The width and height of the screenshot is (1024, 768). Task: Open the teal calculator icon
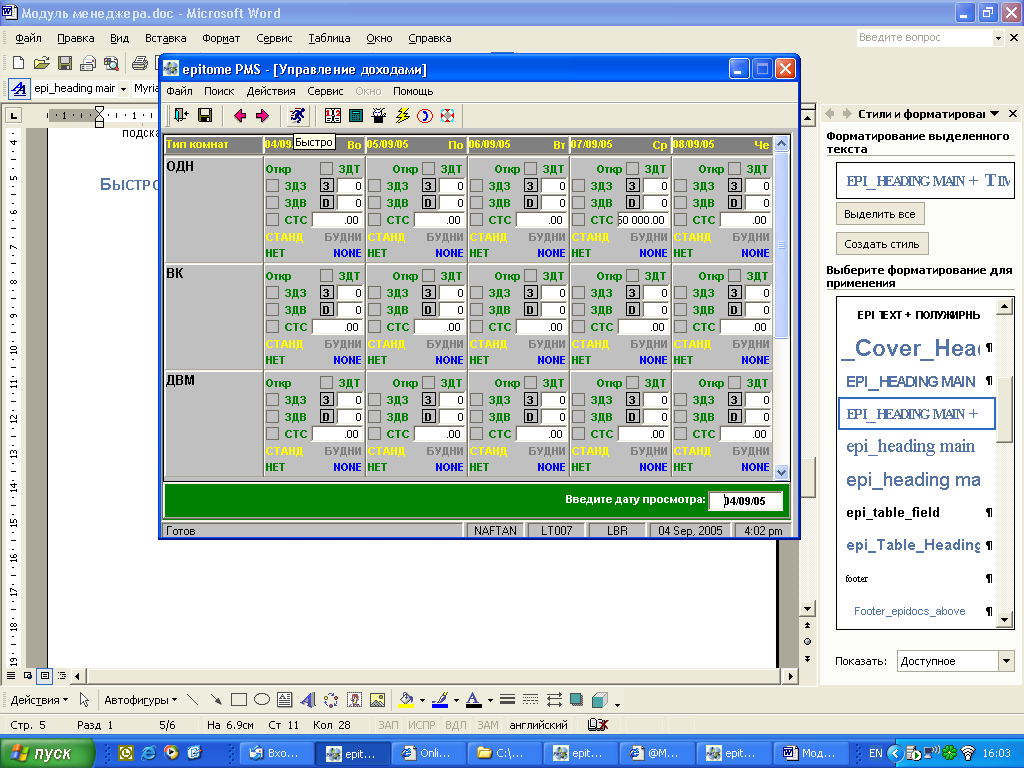pyautogui.click(x=356, y=116)
